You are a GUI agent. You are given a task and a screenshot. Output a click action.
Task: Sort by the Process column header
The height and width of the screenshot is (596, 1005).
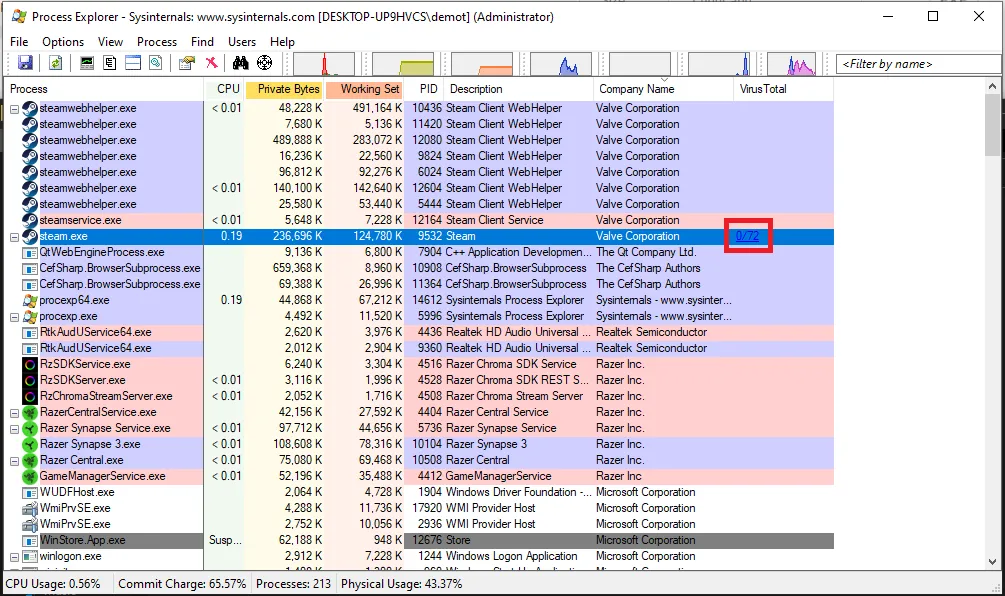click(104, 89)
